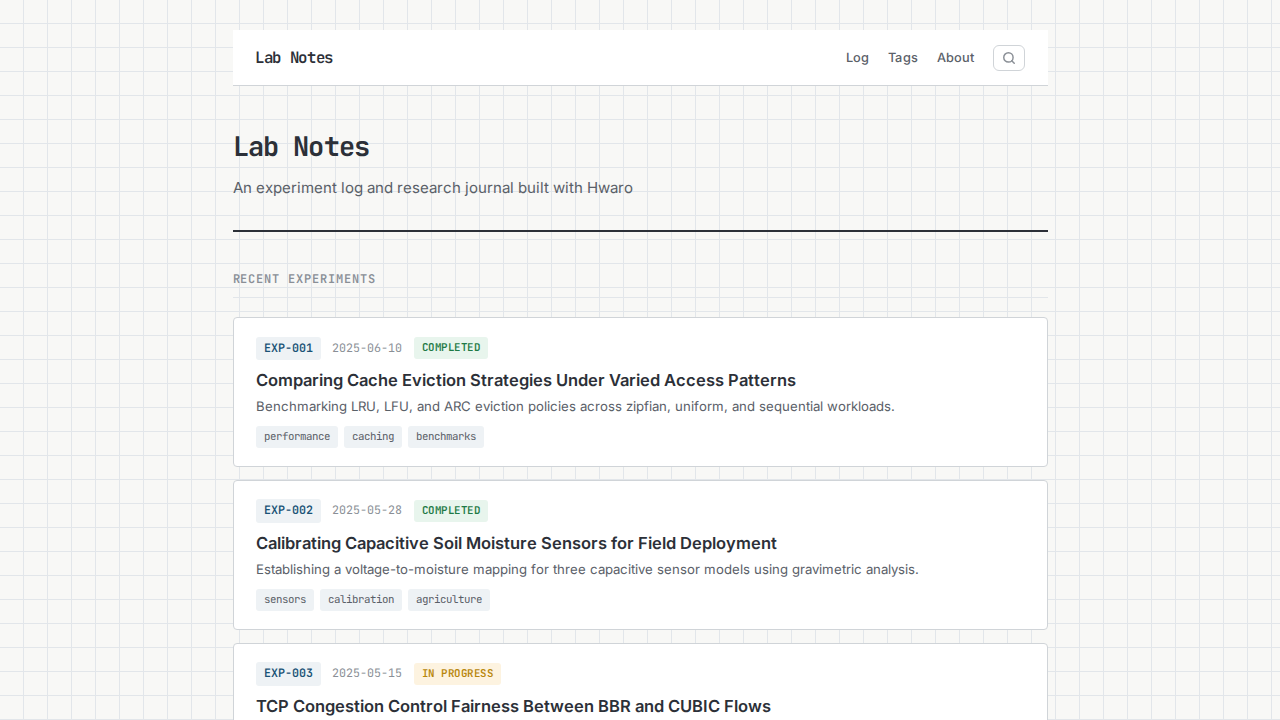Select the caching tag

click(x=373, y=437)
